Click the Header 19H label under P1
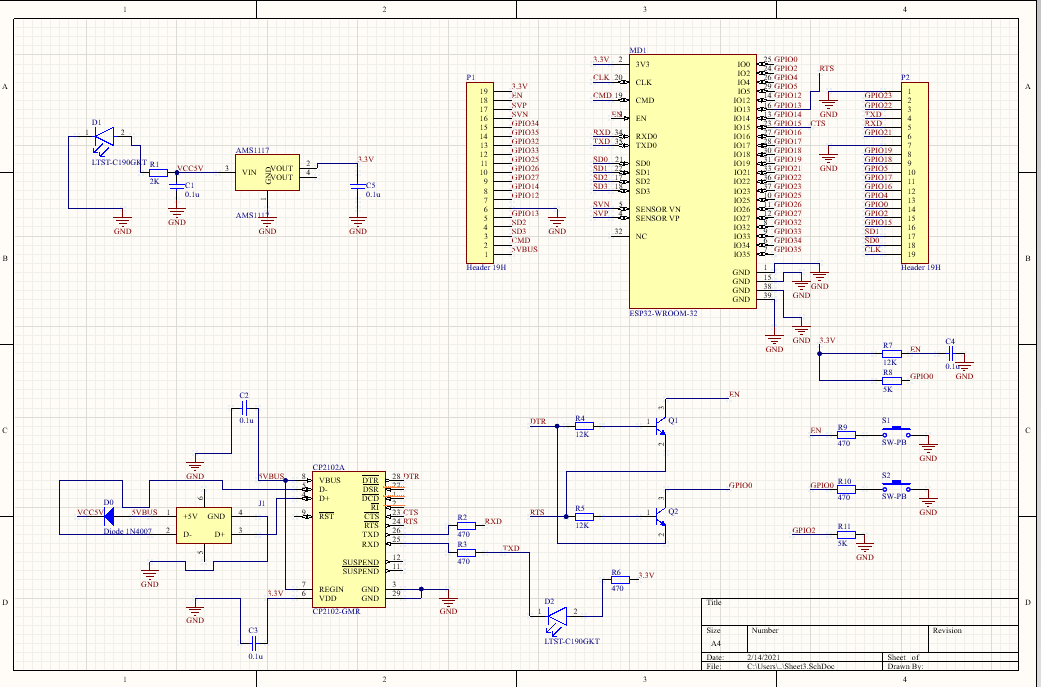The width and height of the screenshot is (1041, 687). (x=486, y=267)
